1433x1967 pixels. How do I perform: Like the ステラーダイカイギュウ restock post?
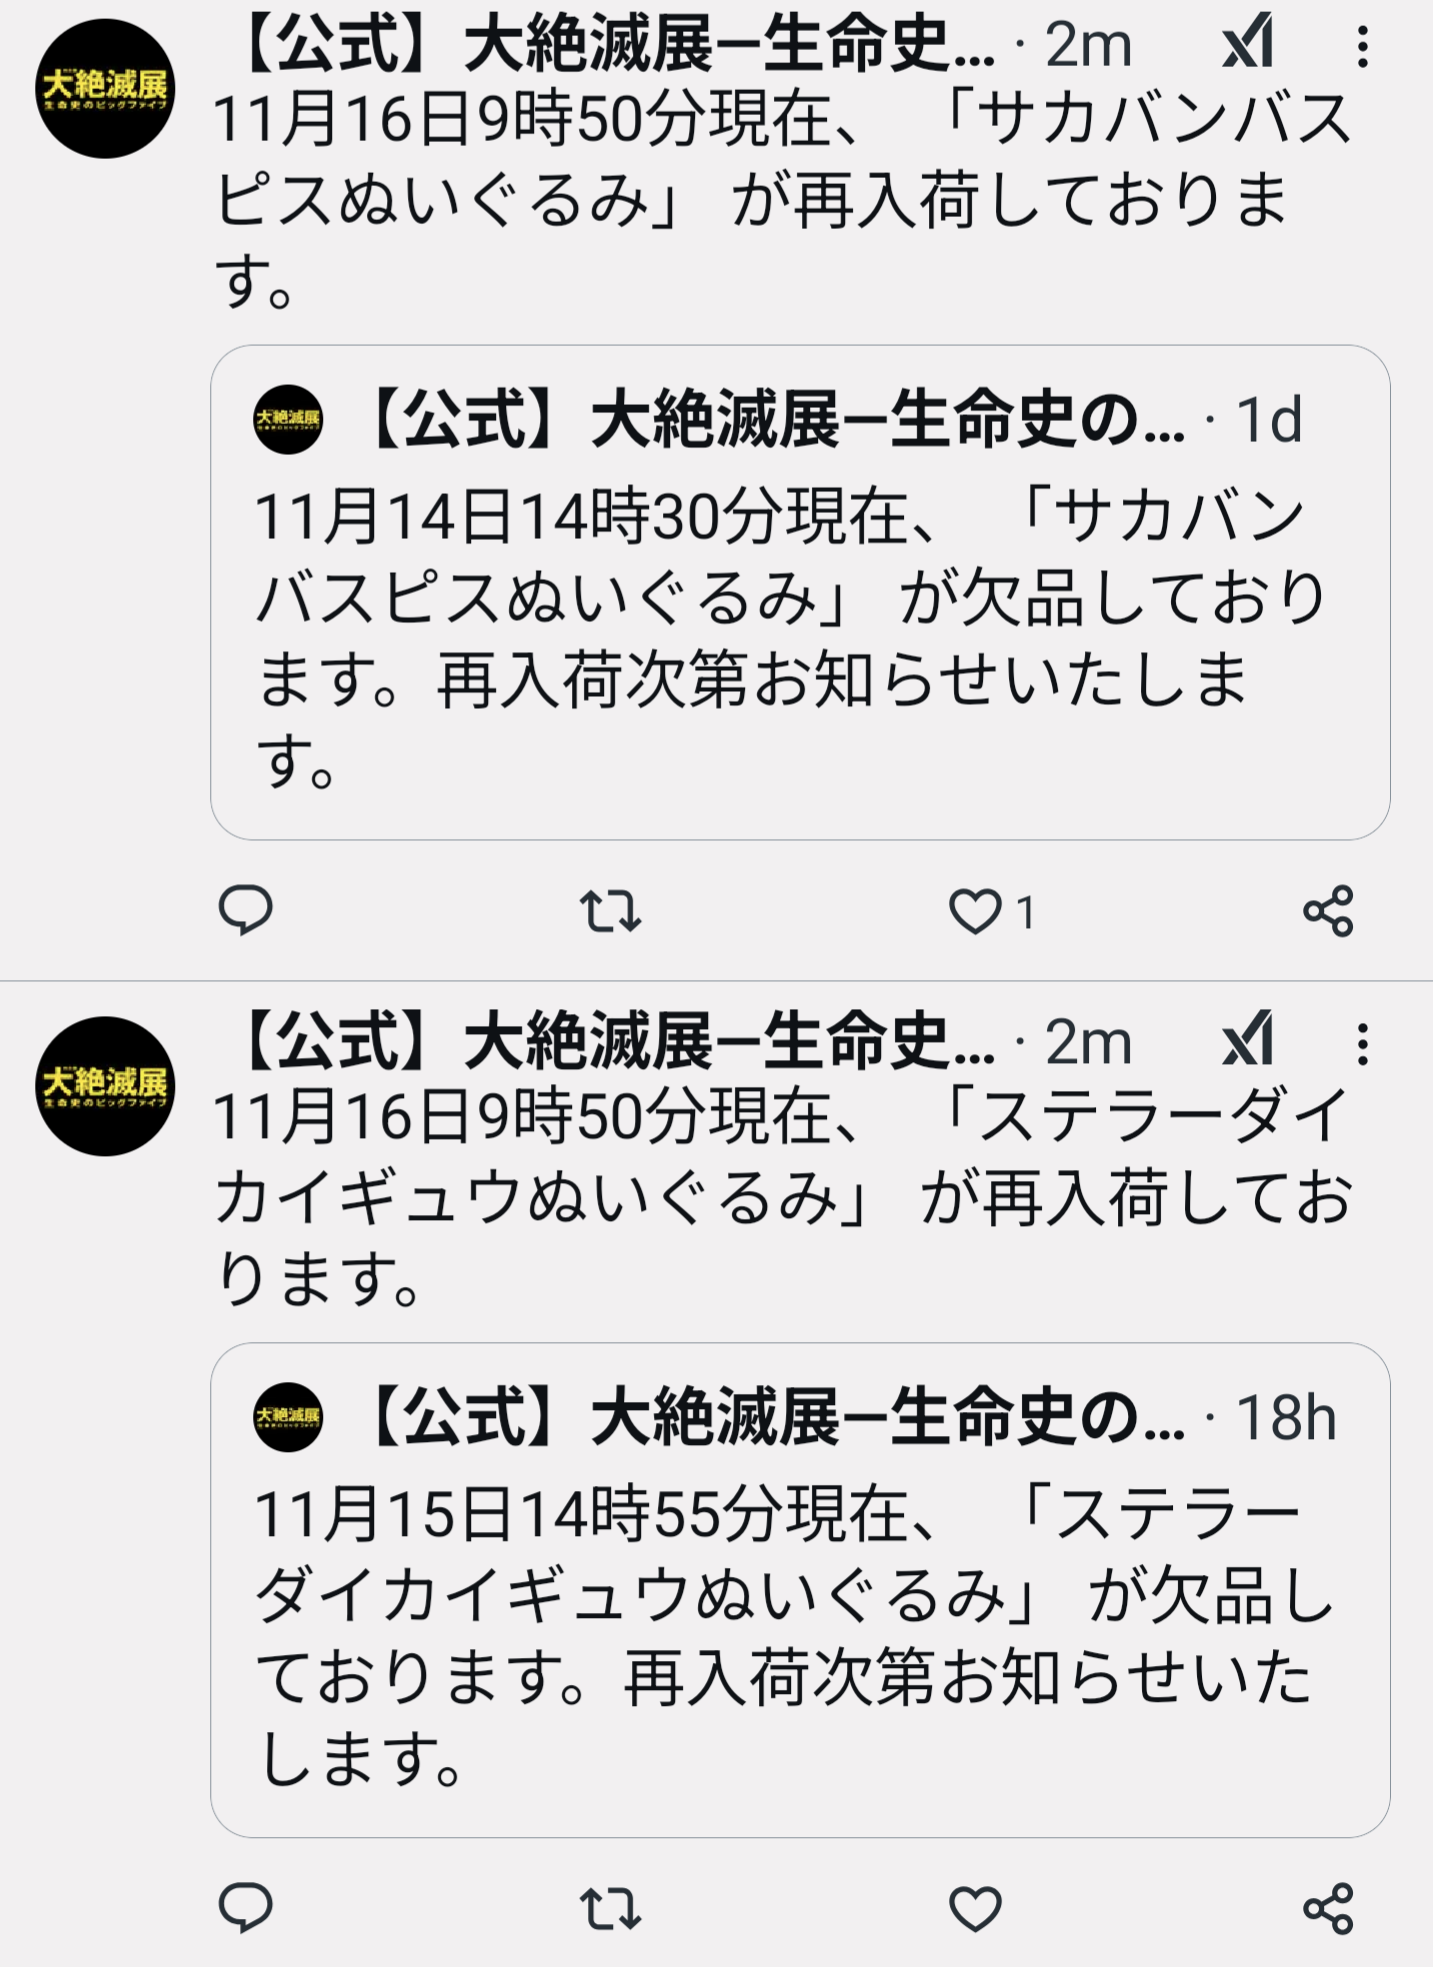coord(975,1908)
